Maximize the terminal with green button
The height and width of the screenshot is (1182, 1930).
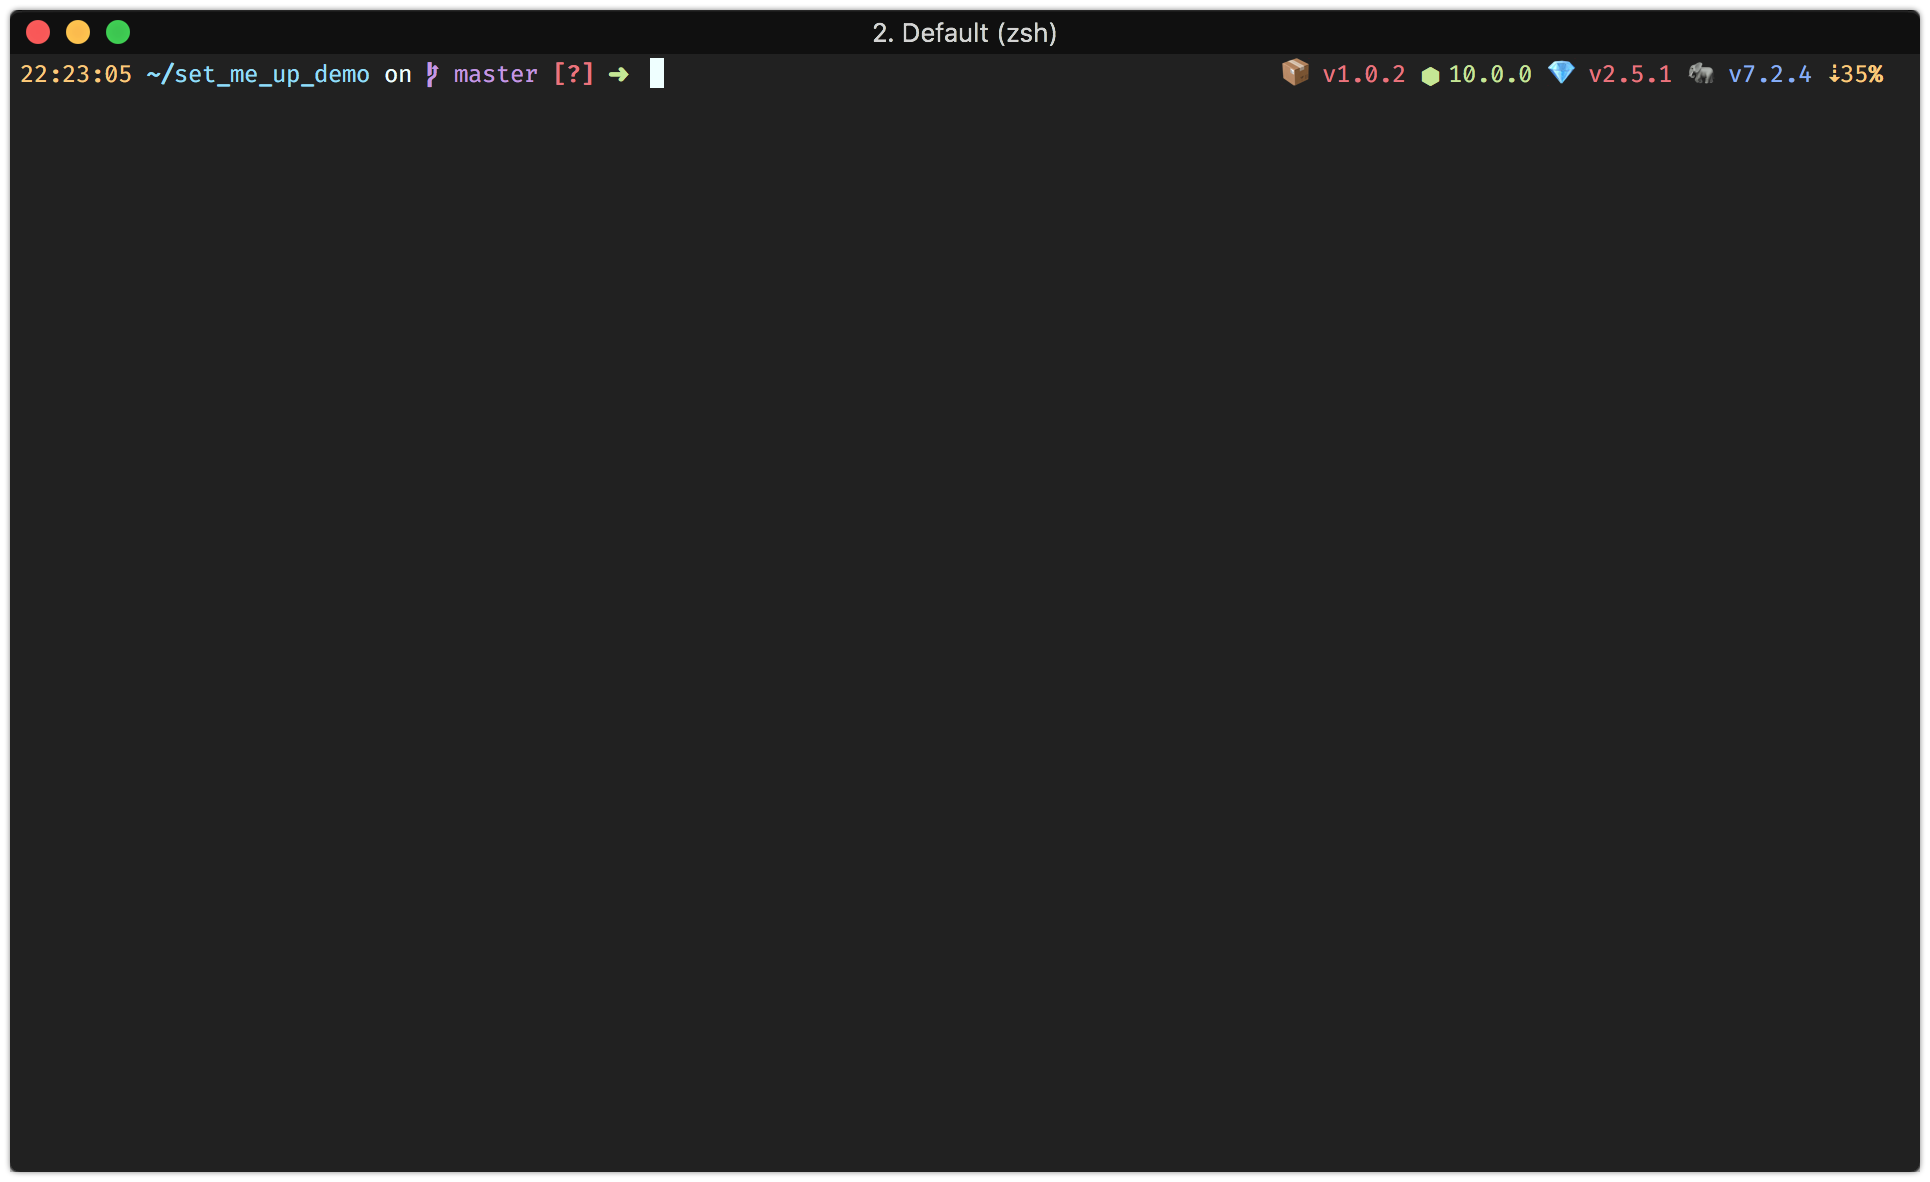(x=118, y=32)
